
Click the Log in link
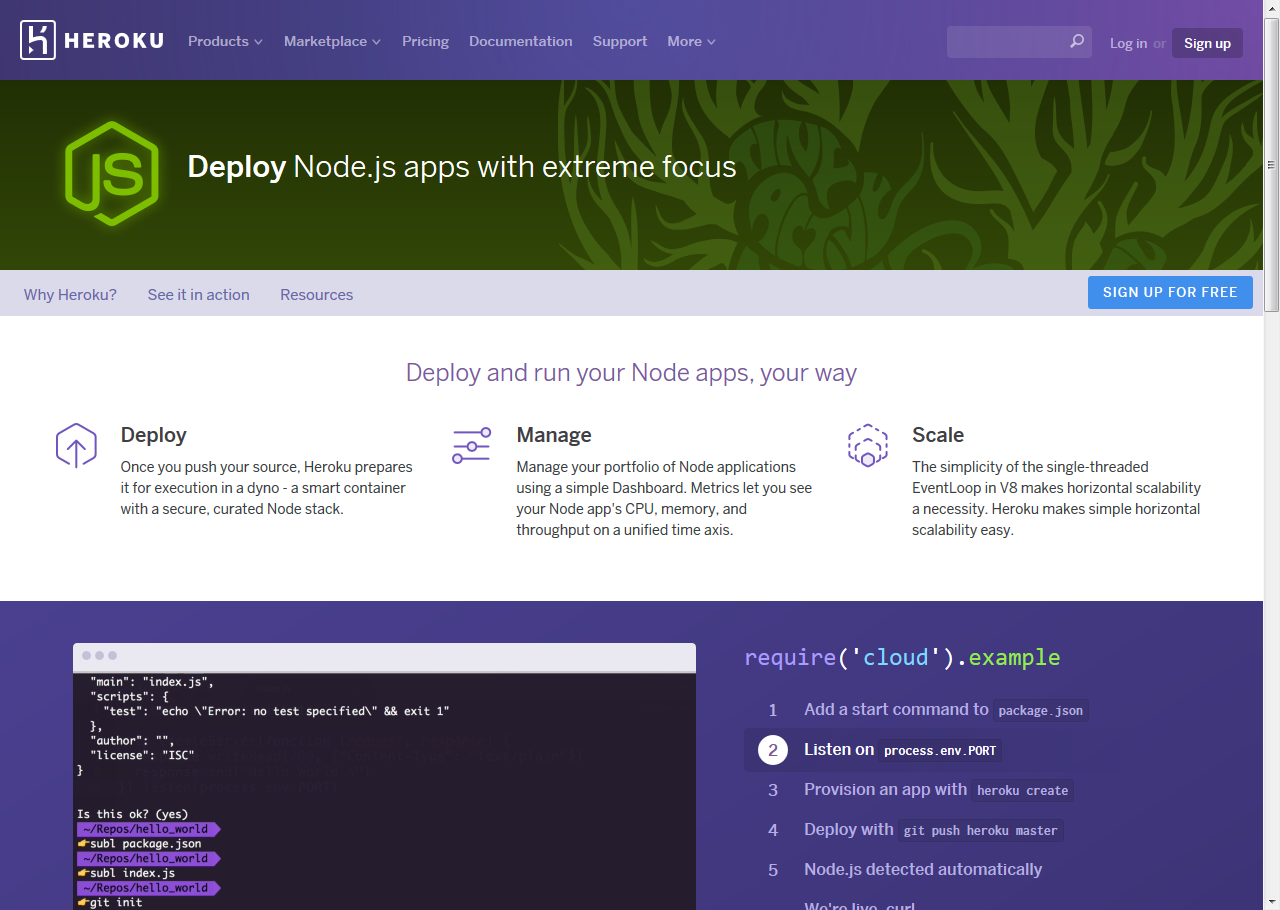coord(1128,43)
